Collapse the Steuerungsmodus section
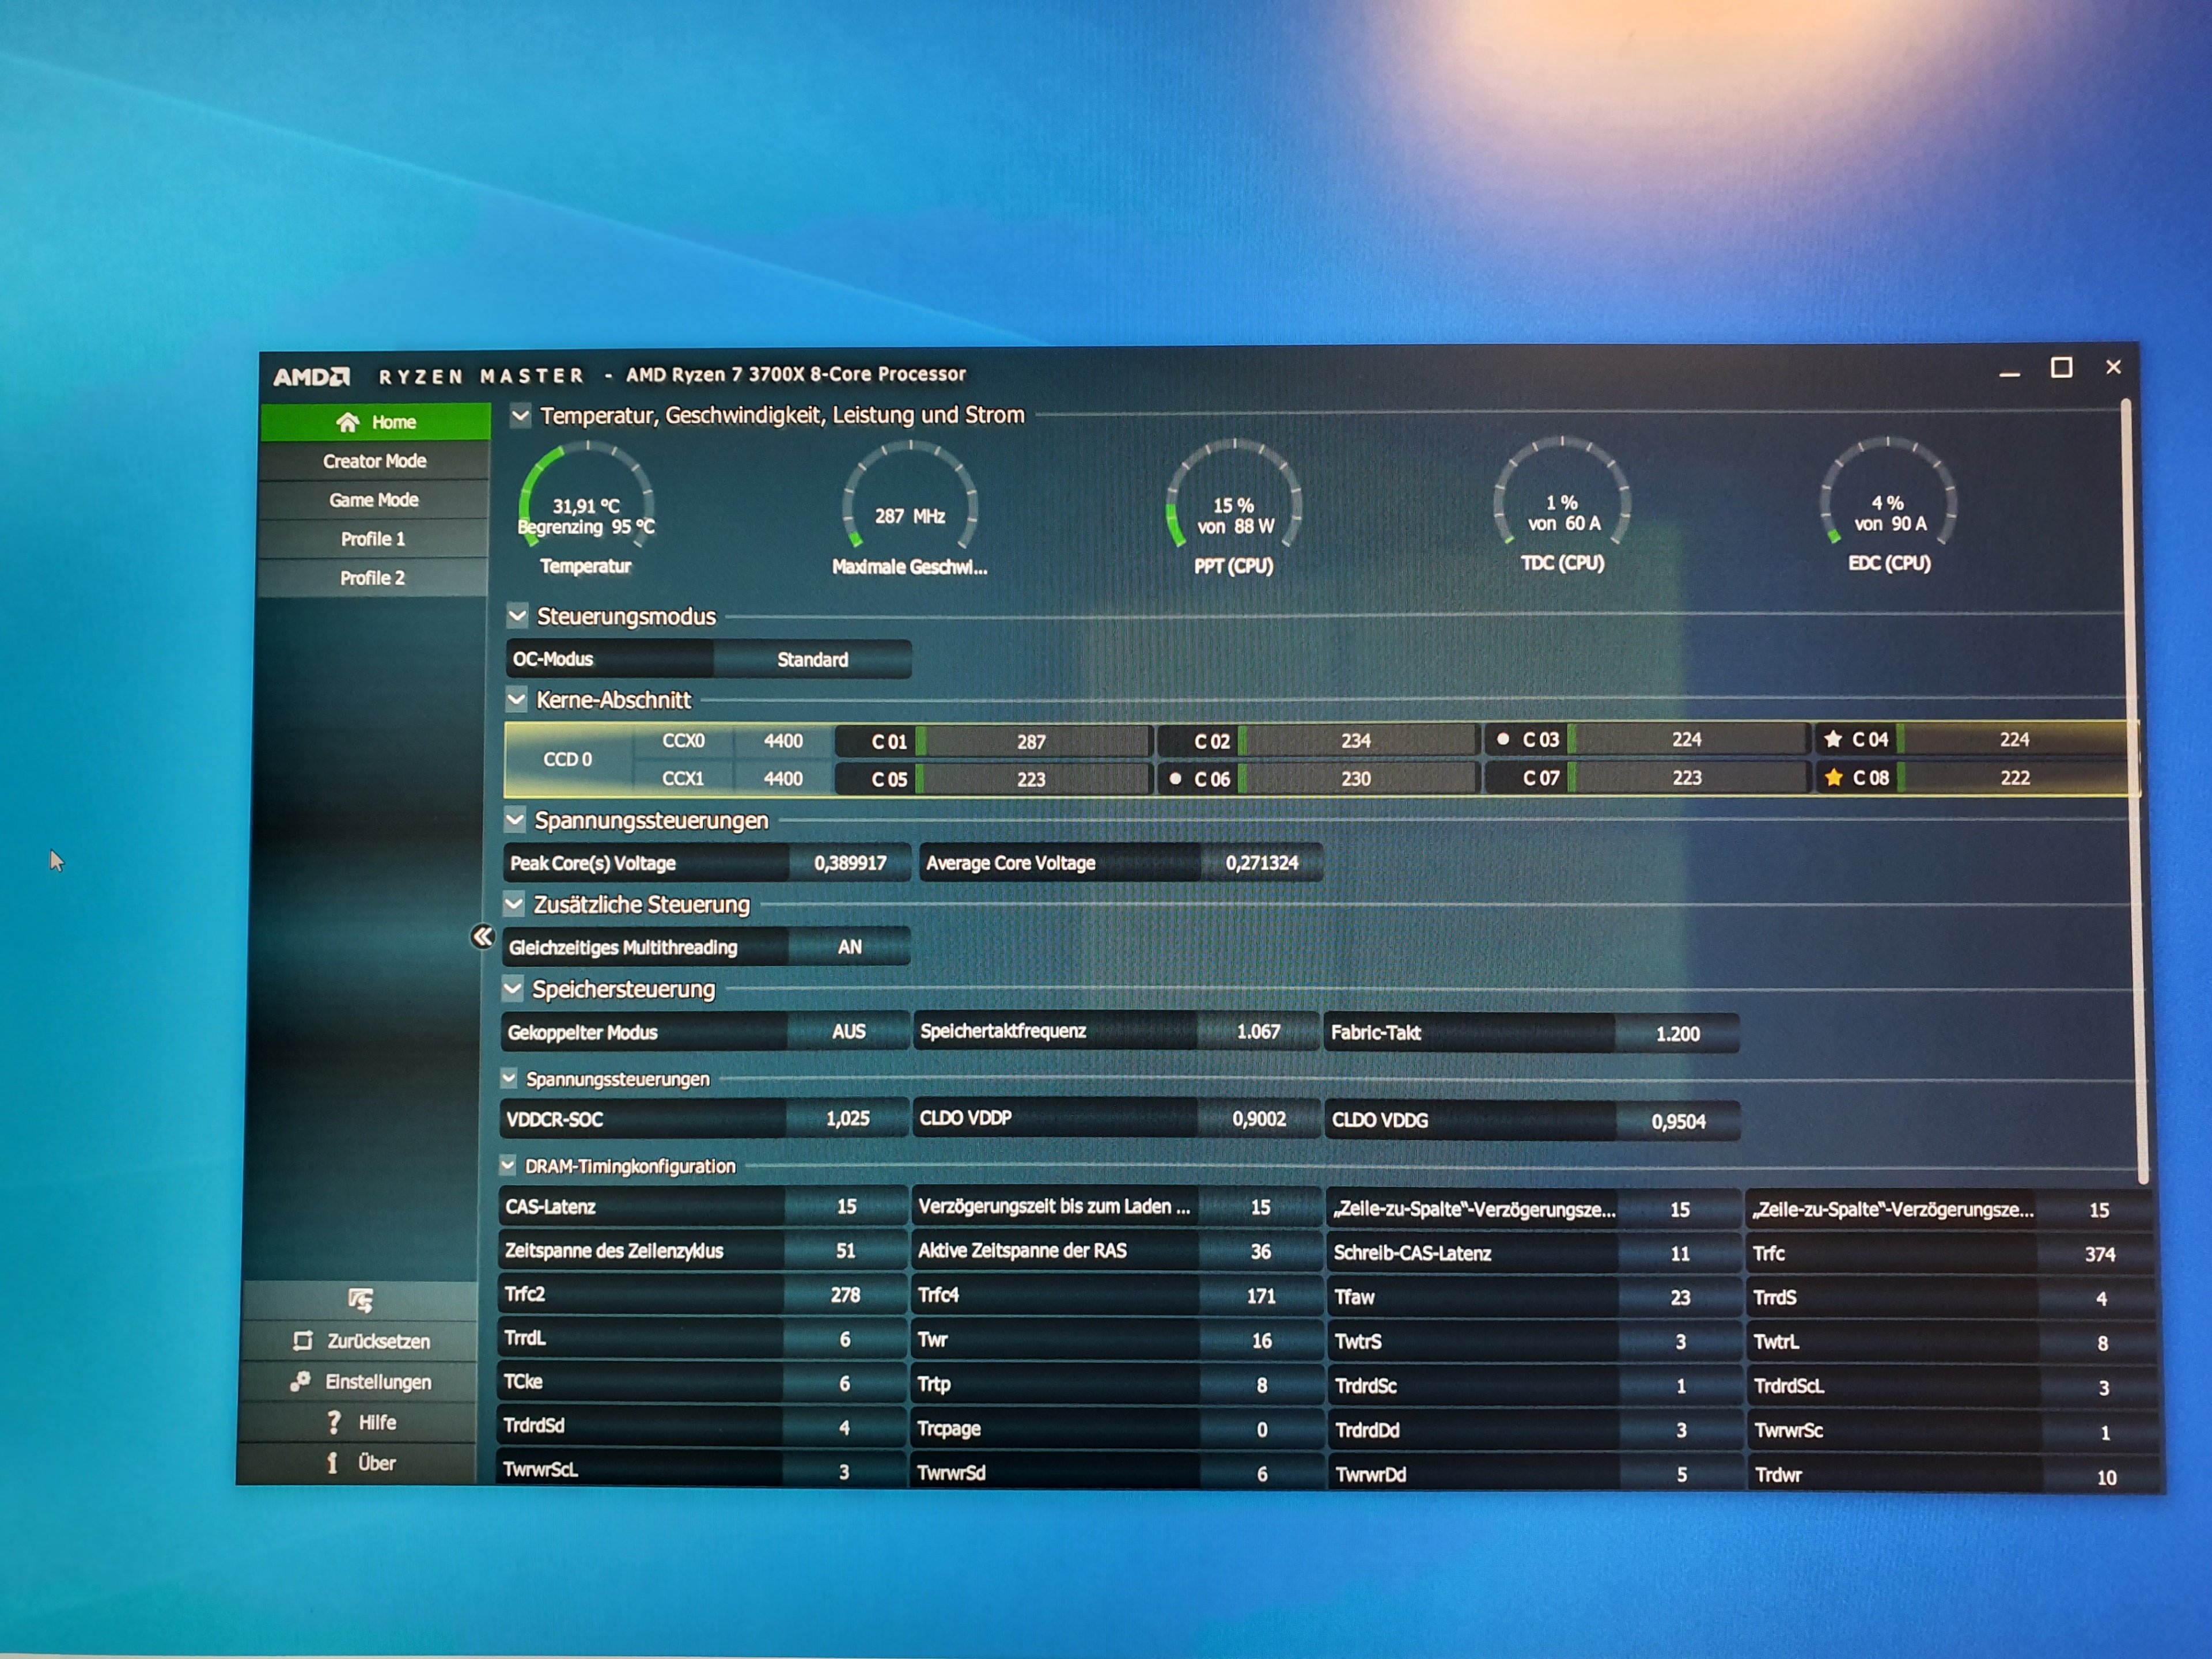Image resolution: width=2212 pixels, height=1659 pixels. [517, 615]
